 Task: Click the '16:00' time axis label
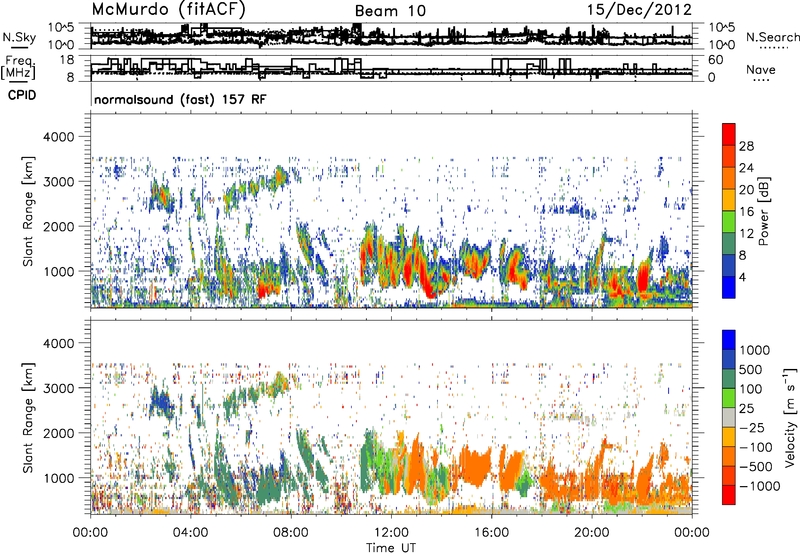tap(491, 533)
